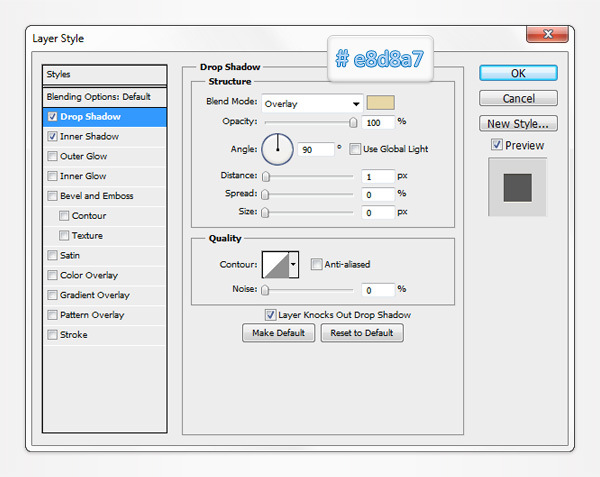This screenshot has width=600, height=477.
Task: Click Reset to Default button
Action: [362, 333]
